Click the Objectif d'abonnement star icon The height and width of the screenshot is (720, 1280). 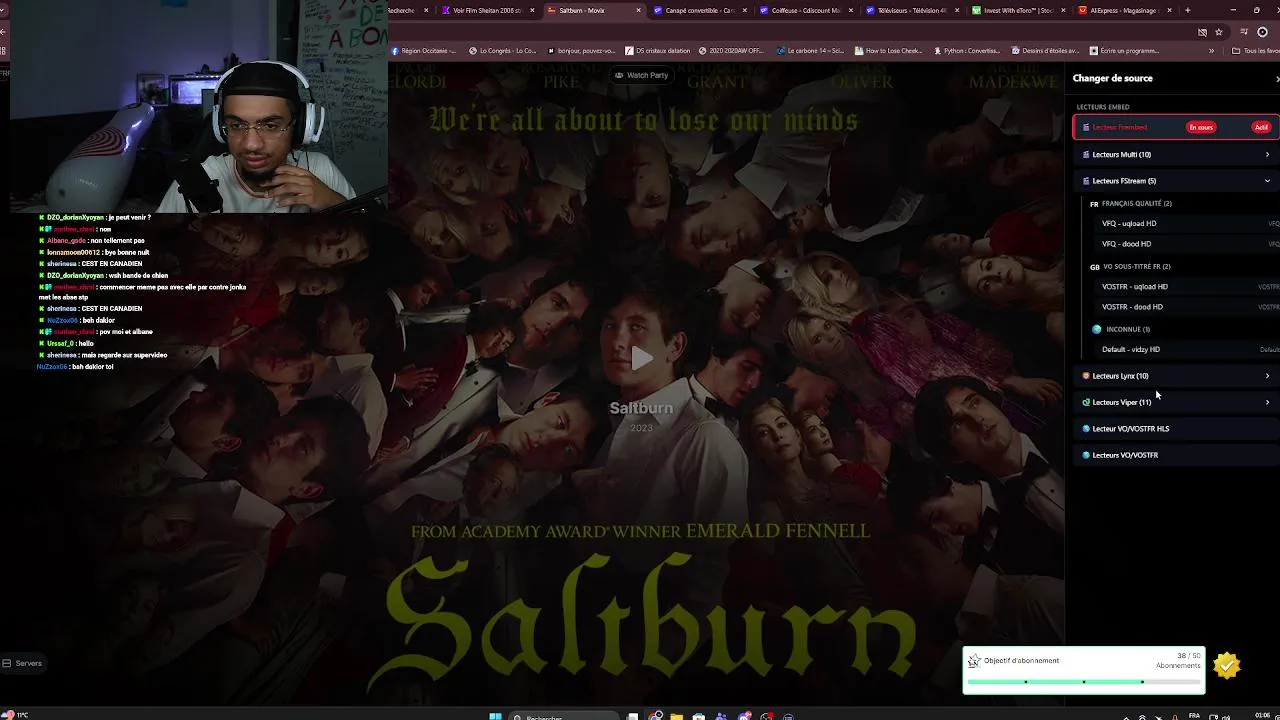(x=974, y=661)
